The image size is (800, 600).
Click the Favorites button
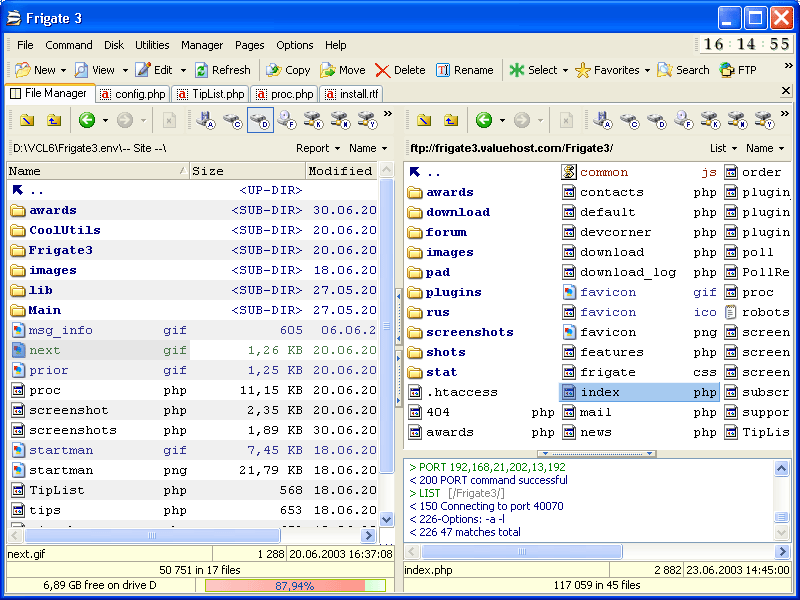click(607, 70)
